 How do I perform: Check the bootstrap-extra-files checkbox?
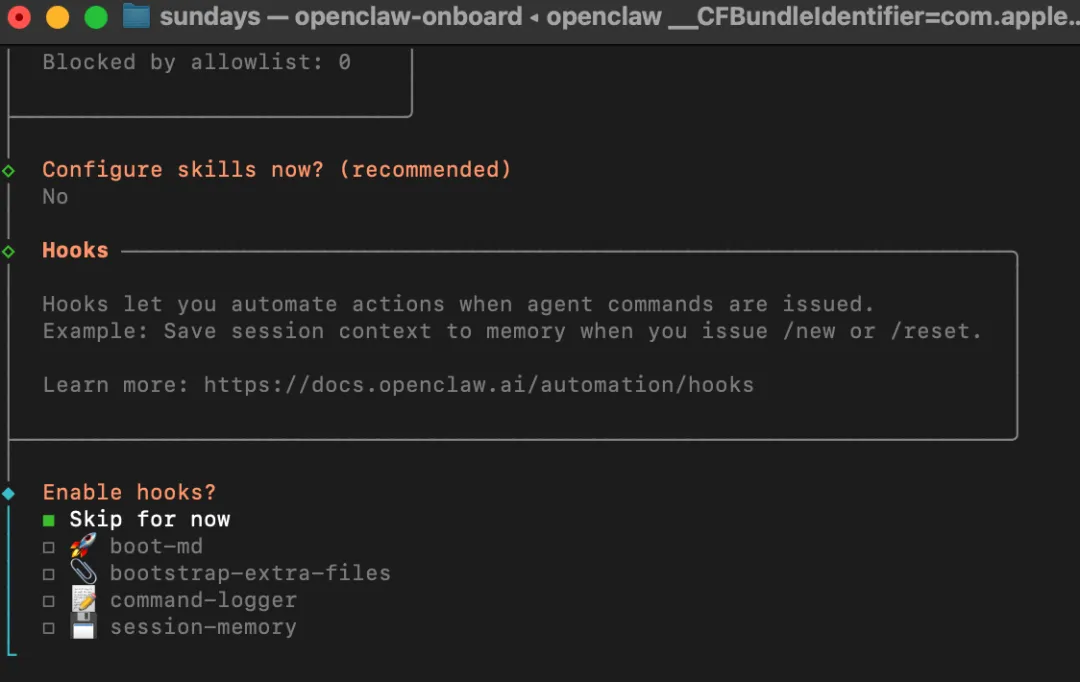click(x=48, y=574)
